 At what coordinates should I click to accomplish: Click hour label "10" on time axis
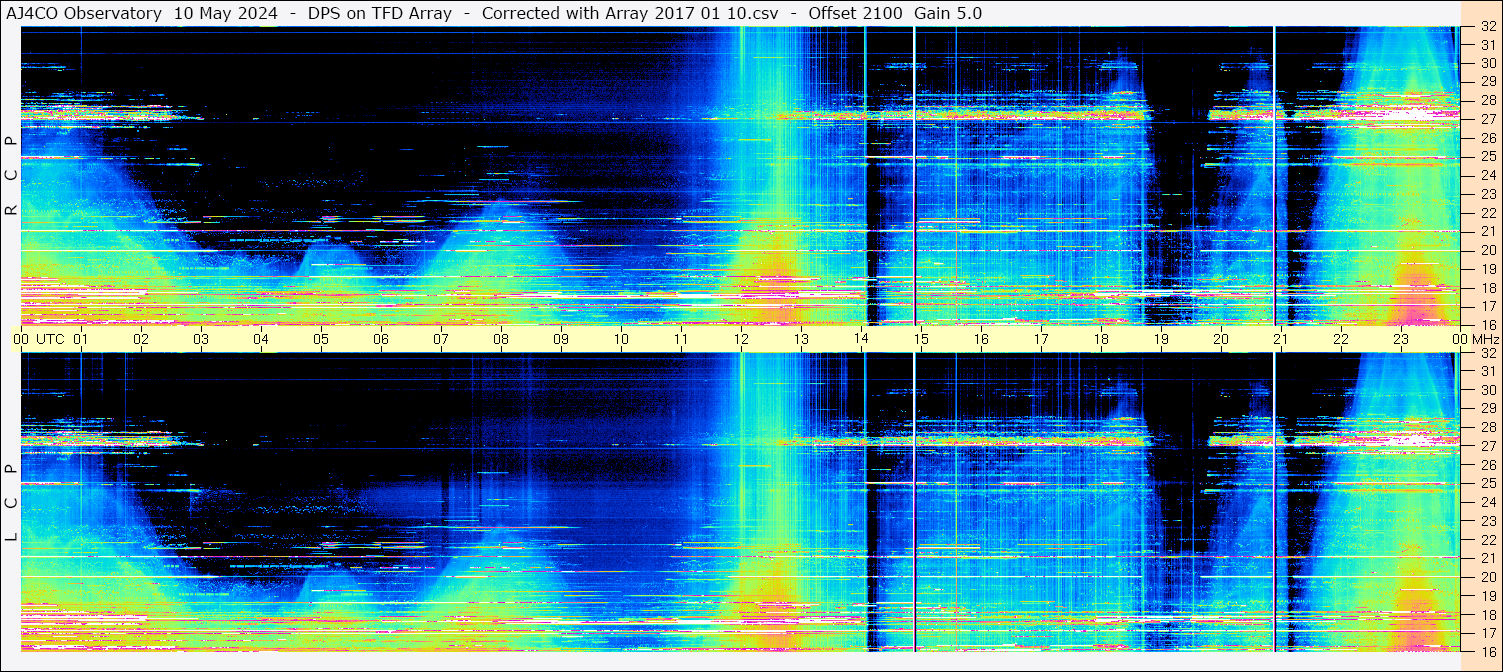coord(621,339)
